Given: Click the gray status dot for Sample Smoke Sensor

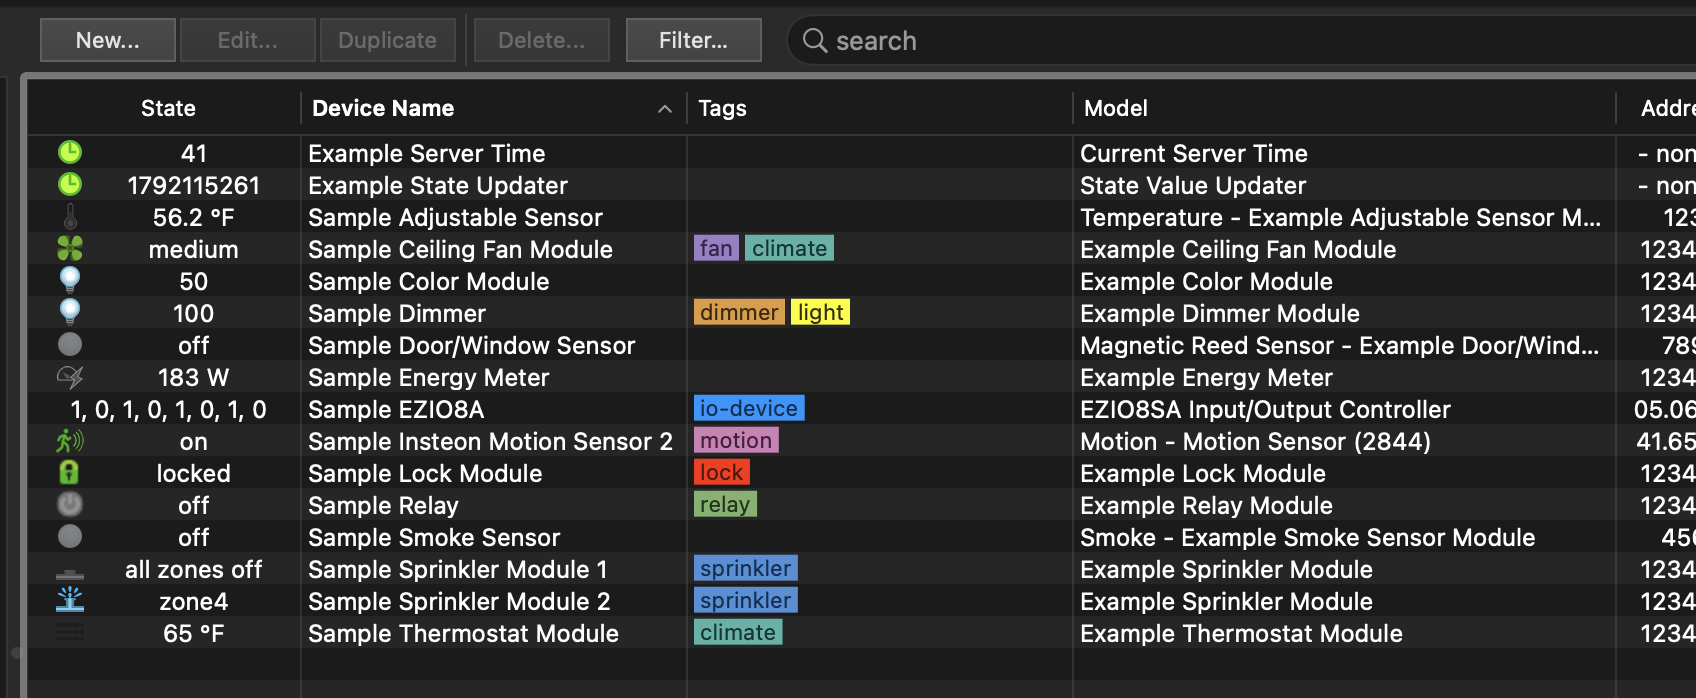Looking at the screenshot, I should pyautogui.click(x=70, y=536).
